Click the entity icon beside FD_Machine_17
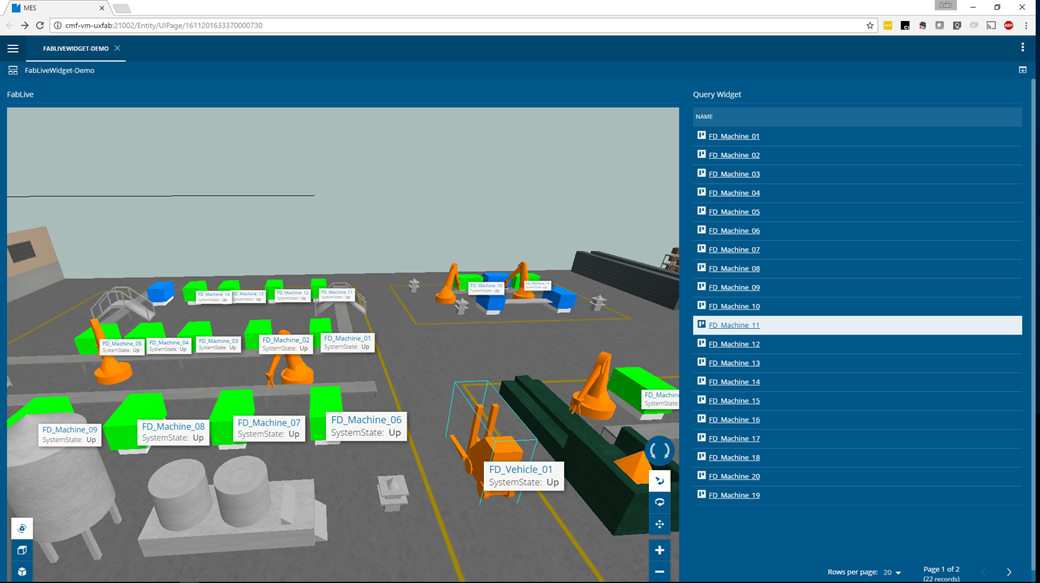The width and height of the screenshot is (1040, 583). [x=701, y=438]
